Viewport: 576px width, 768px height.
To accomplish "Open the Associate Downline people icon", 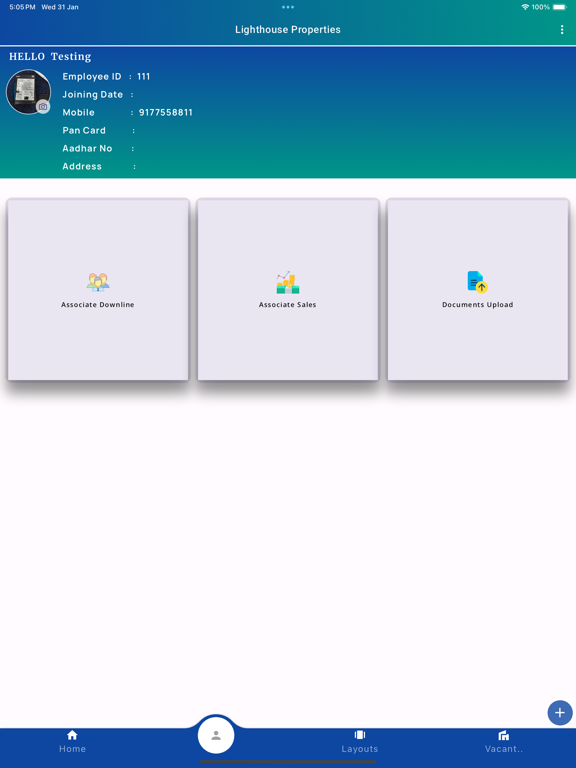I will click(98, 282).
